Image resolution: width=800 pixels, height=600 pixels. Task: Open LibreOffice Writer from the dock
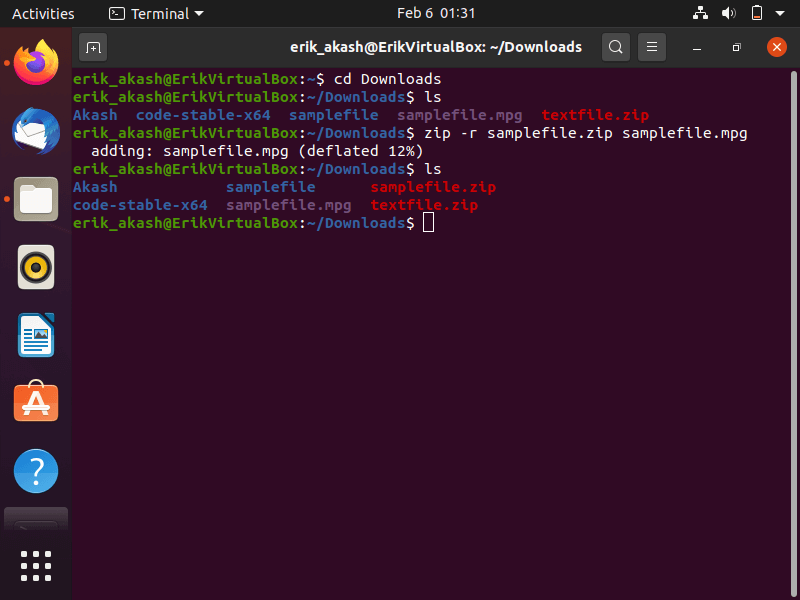[36, 335]
